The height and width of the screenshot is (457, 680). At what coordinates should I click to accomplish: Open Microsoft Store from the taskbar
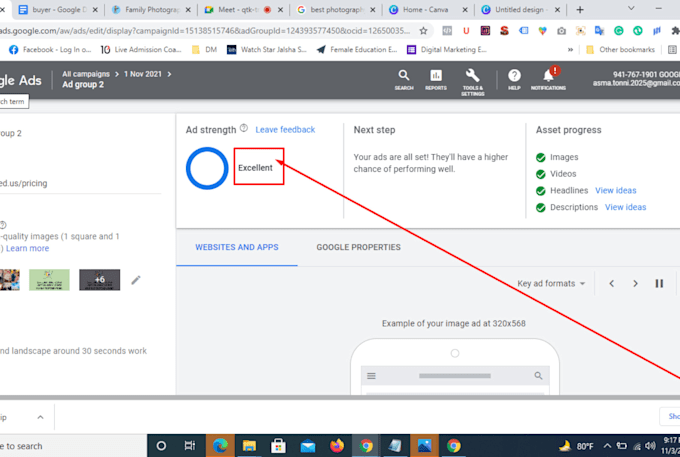coord(278,445)
